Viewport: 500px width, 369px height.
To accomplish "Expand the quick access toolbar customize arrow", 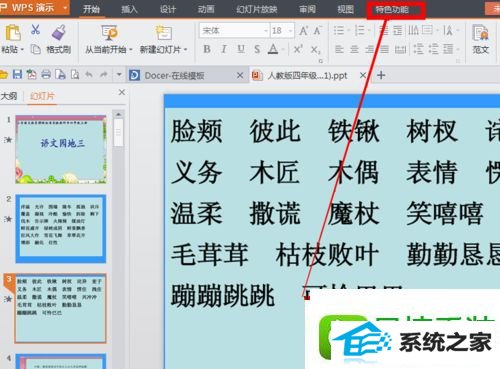I will tap(119, 74).
